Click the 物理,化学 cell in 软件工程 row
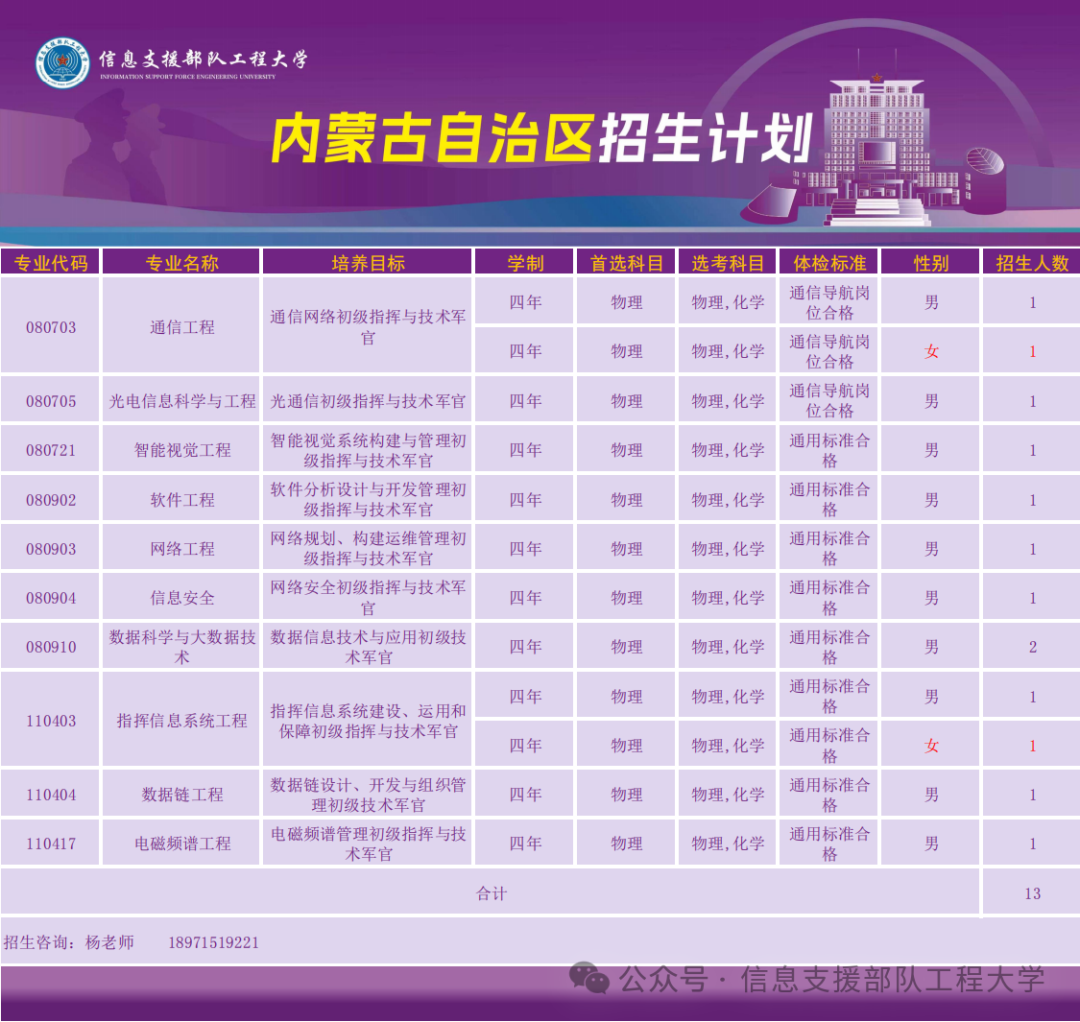Screen dimensions: 1080x1022 pyautogui.click(x=728, y=500)
